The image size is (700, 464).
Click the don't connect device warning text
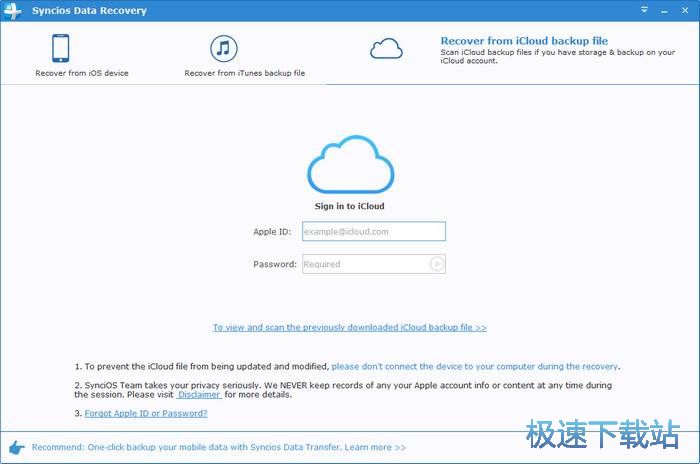[x=475, y=367]
